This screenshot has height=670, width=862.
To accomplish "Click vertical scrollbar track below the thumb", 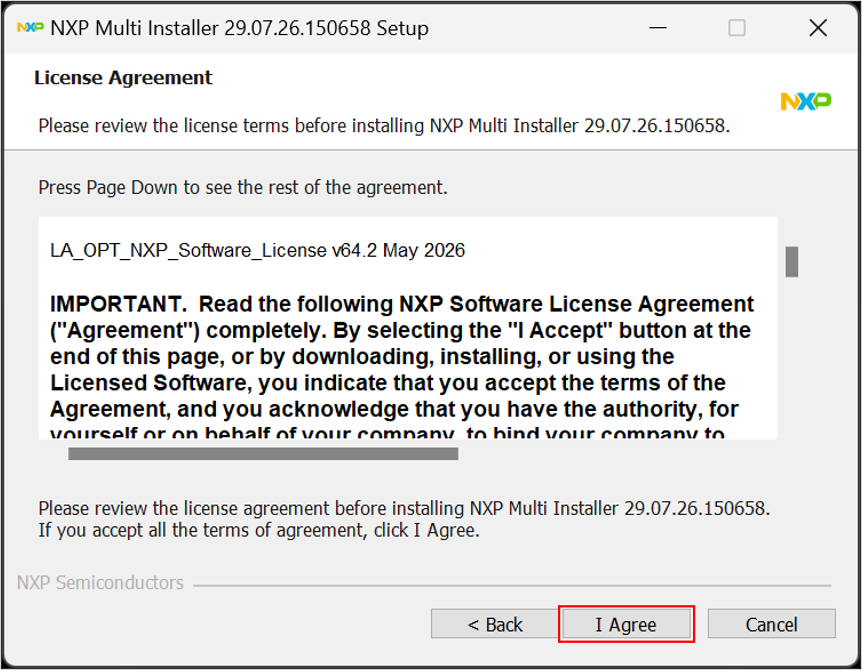I will pyautogui.click(x=792, y=357).
